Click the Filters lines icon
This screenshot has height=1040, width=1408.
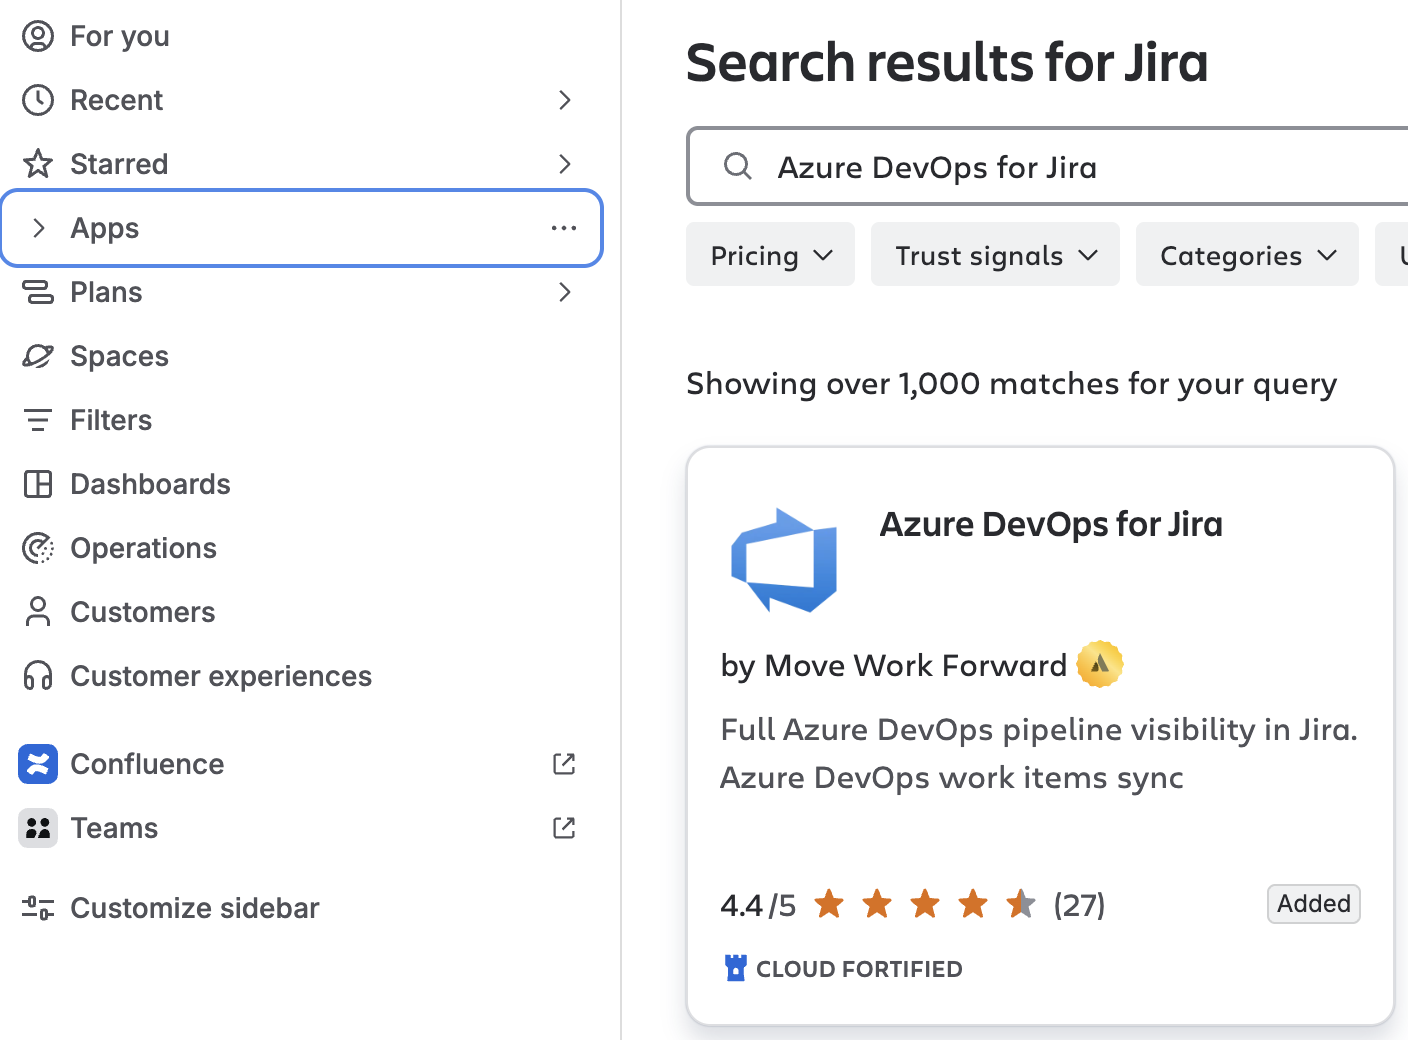(38, 420)
